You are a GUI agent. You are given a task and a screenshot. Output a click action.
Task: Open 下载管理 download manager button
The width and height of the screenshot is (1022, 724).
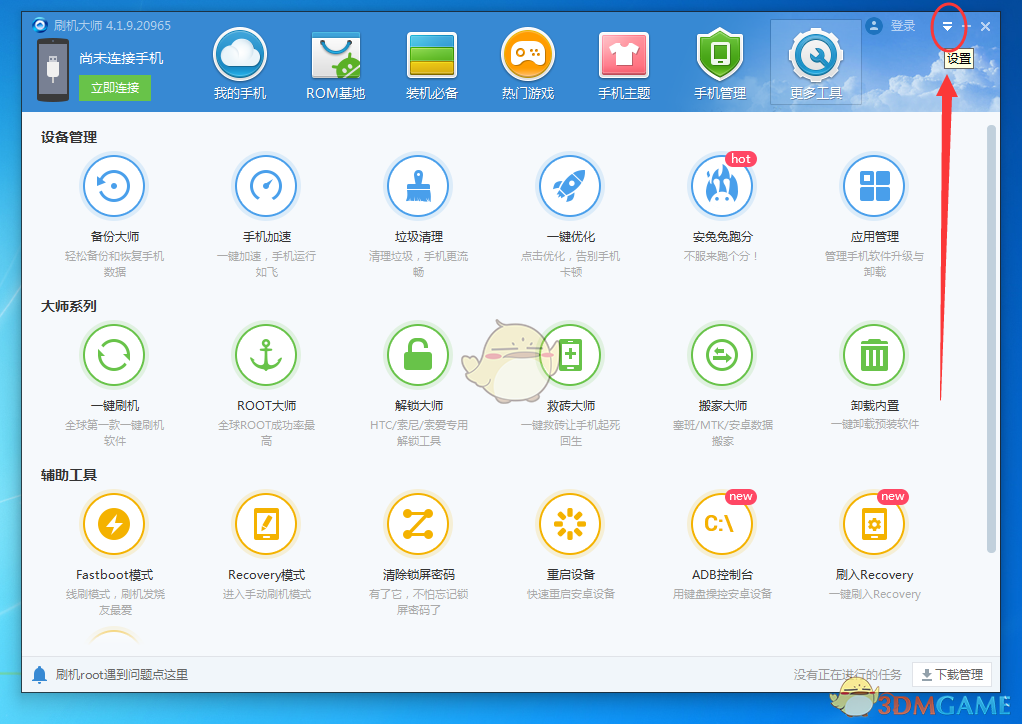point(953,675)
